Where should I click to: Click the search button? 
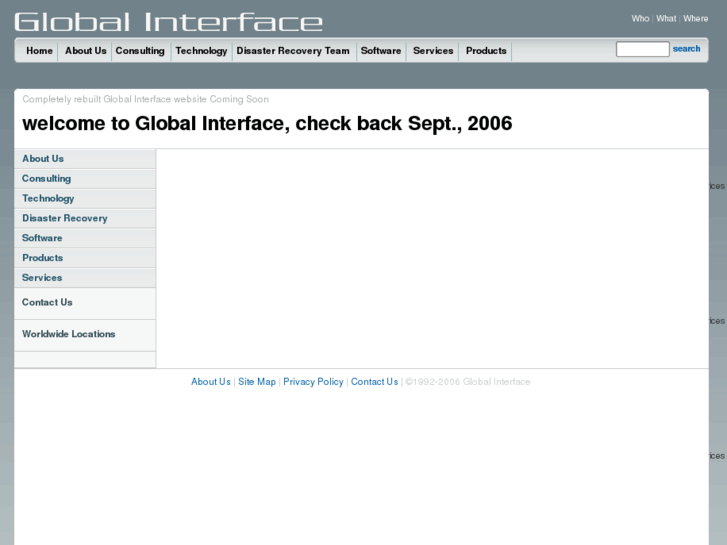[686, 49]
